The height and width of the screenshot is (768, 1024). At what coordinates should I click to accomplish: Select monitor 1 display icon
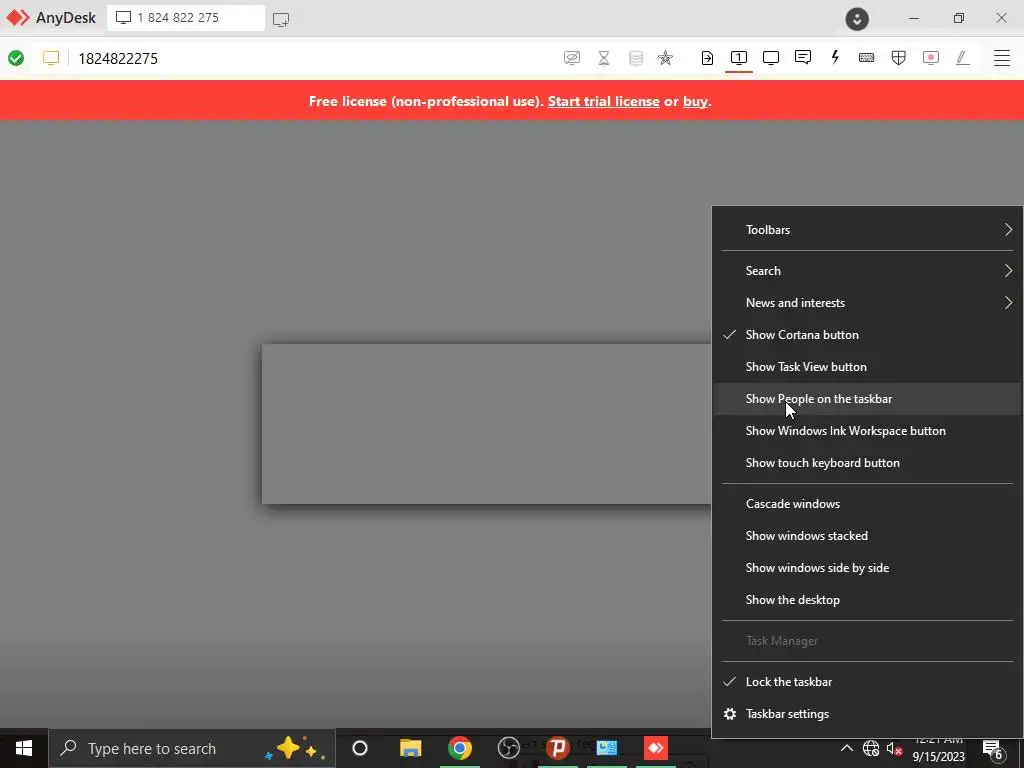(x=739, y=58)
